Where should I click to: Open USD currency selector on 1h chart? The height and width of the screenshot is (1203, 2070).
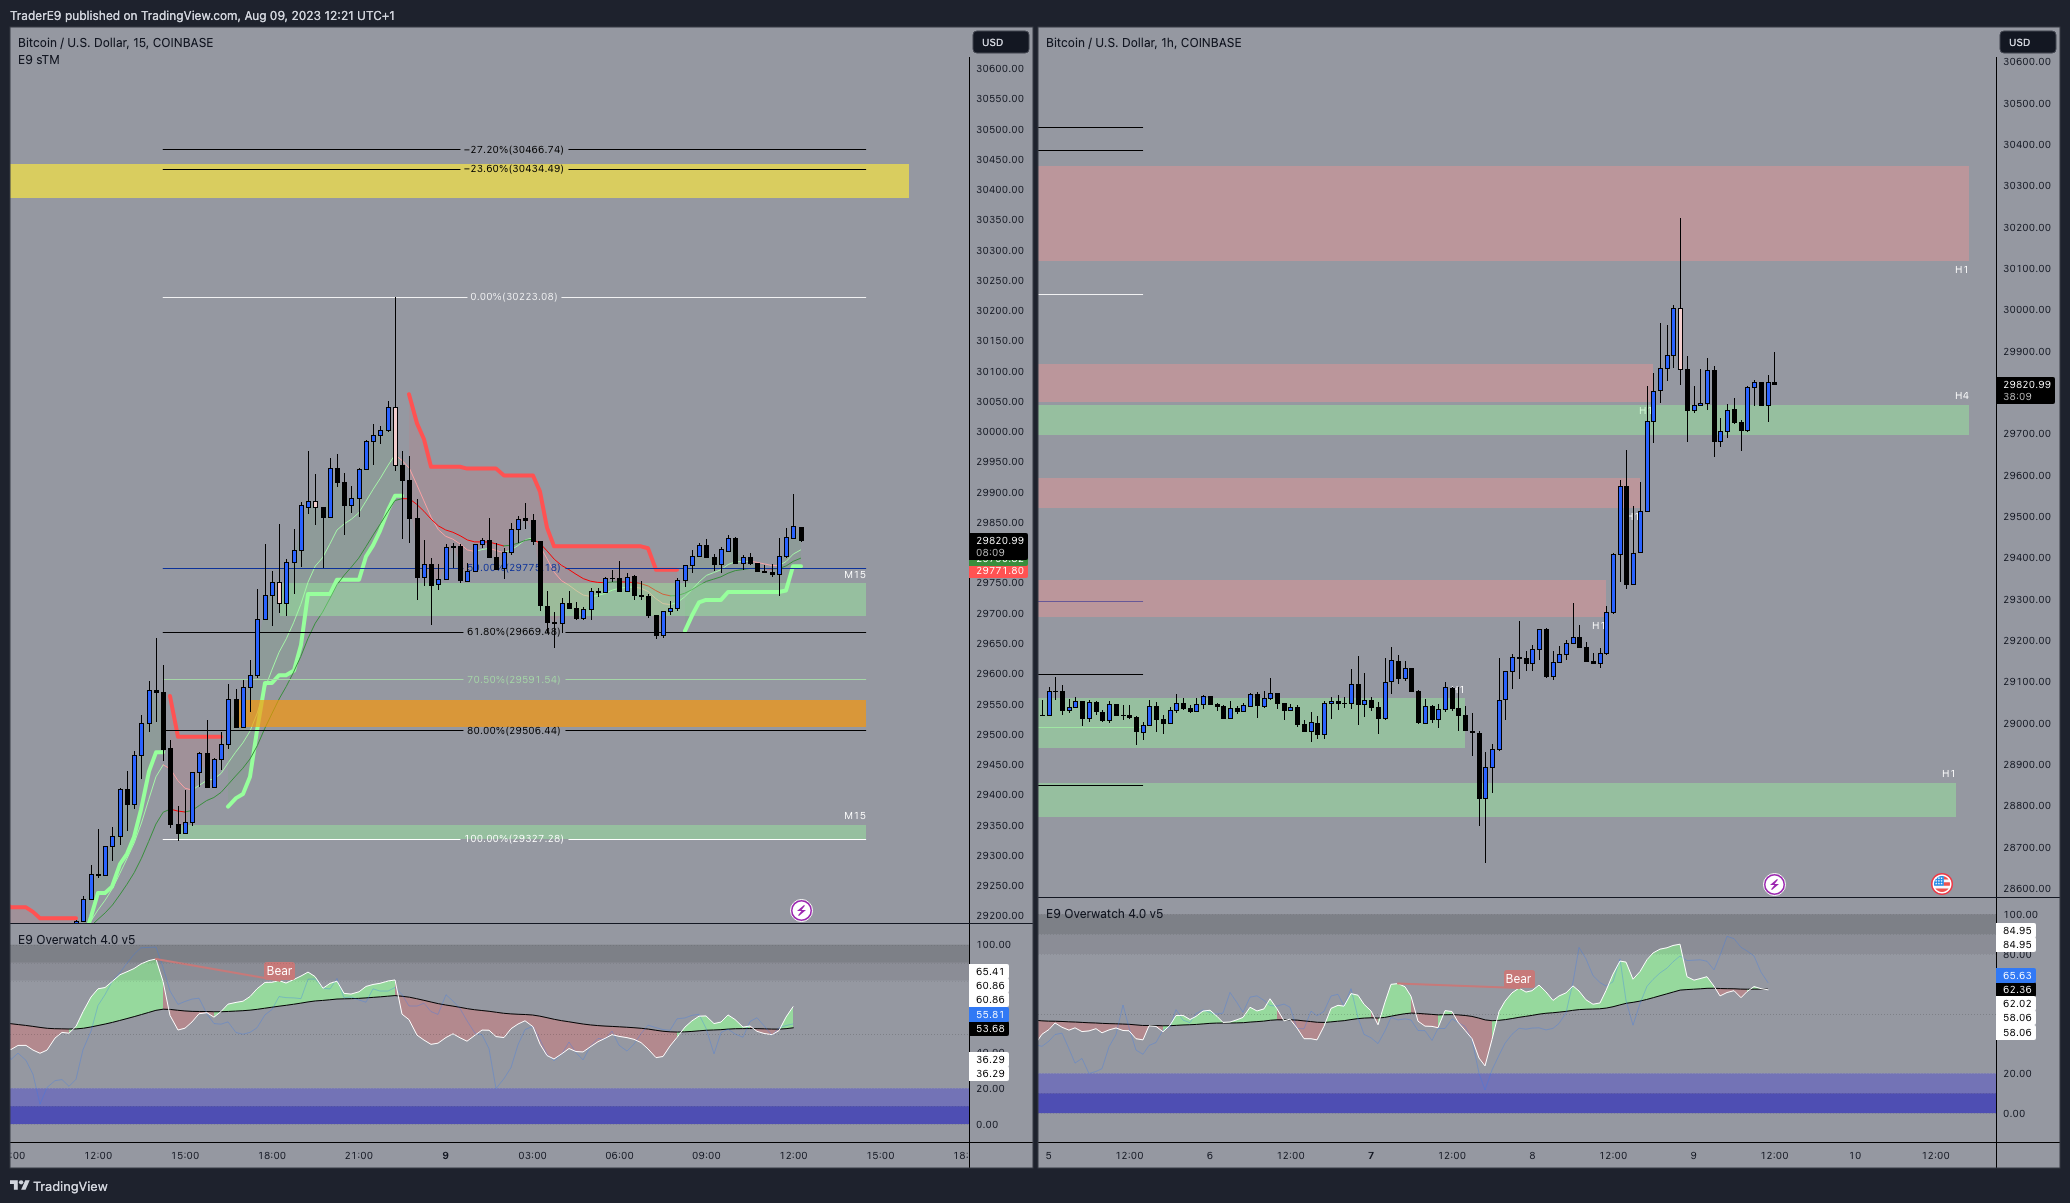tap(2027, 42)
